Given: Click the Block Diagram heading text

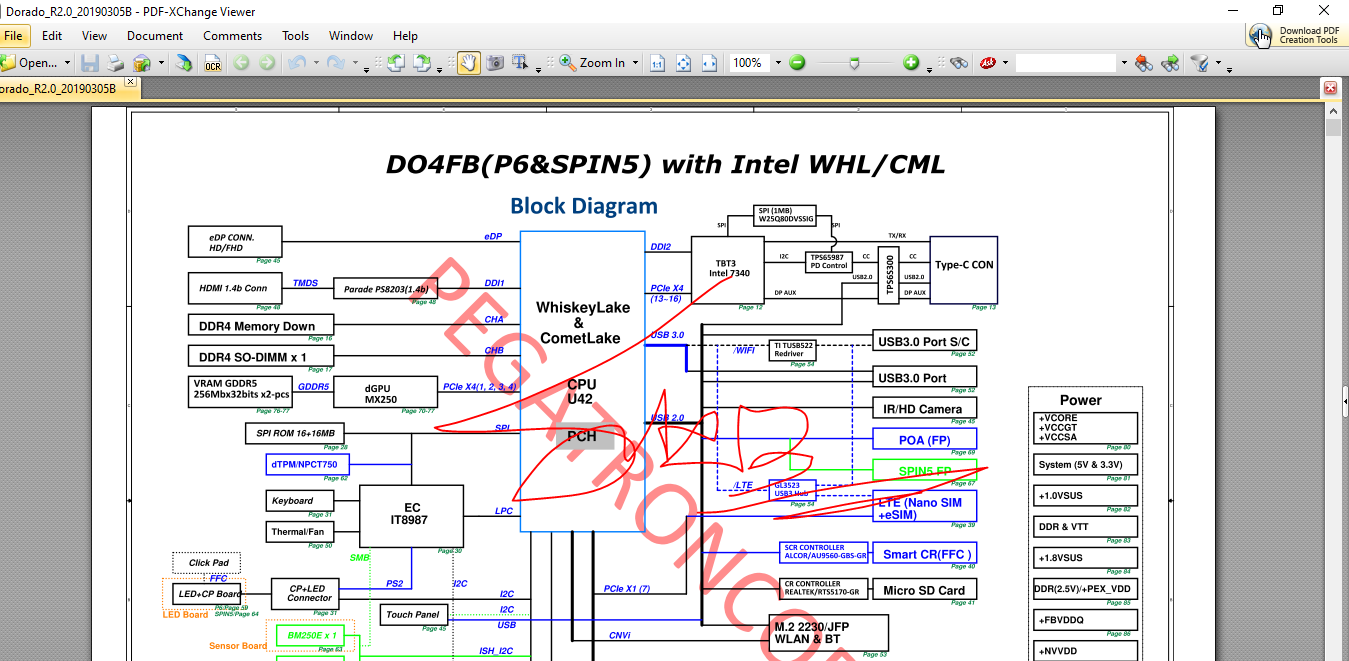Looking at the screenshot, I should [584, 206].
